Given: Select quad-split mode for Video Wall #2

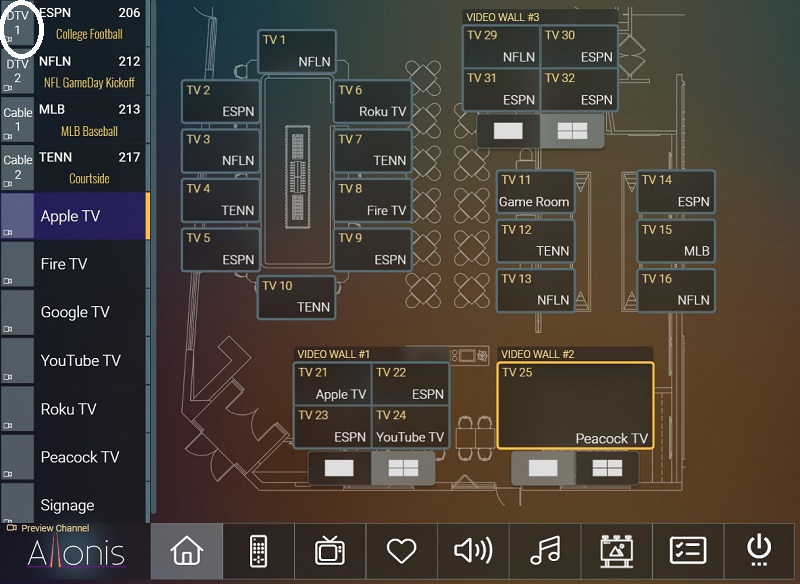Looking at the screenshot, I should tap(607, 468).
